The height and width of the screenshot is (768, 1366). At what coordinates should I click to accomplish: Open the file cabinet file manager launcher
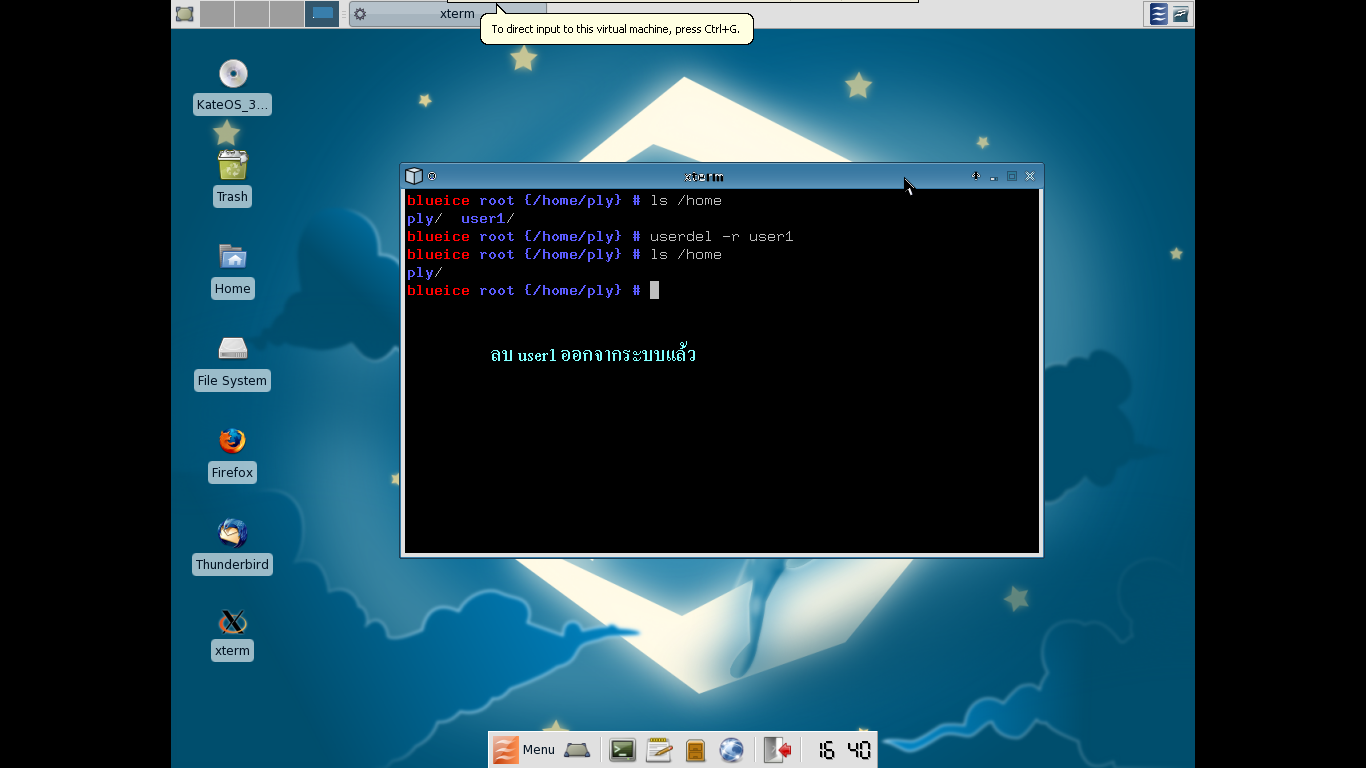pyautogui.click(x=696, y=750)
